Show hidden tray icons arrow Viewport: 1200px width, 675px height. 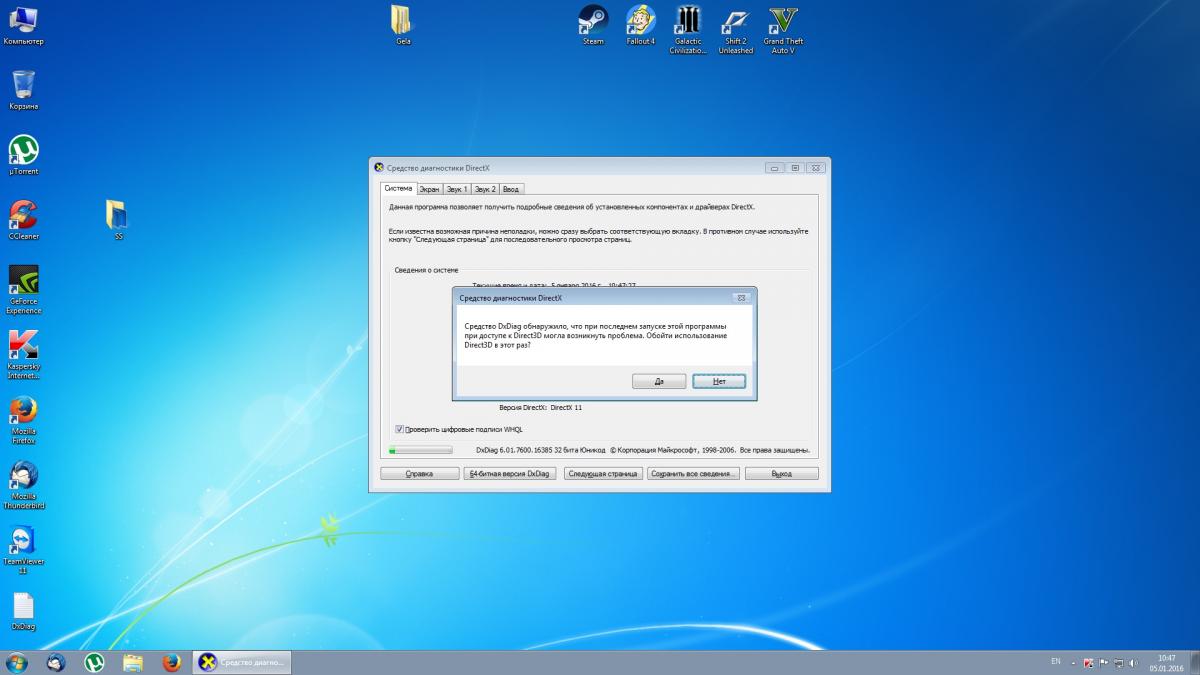1075,662
